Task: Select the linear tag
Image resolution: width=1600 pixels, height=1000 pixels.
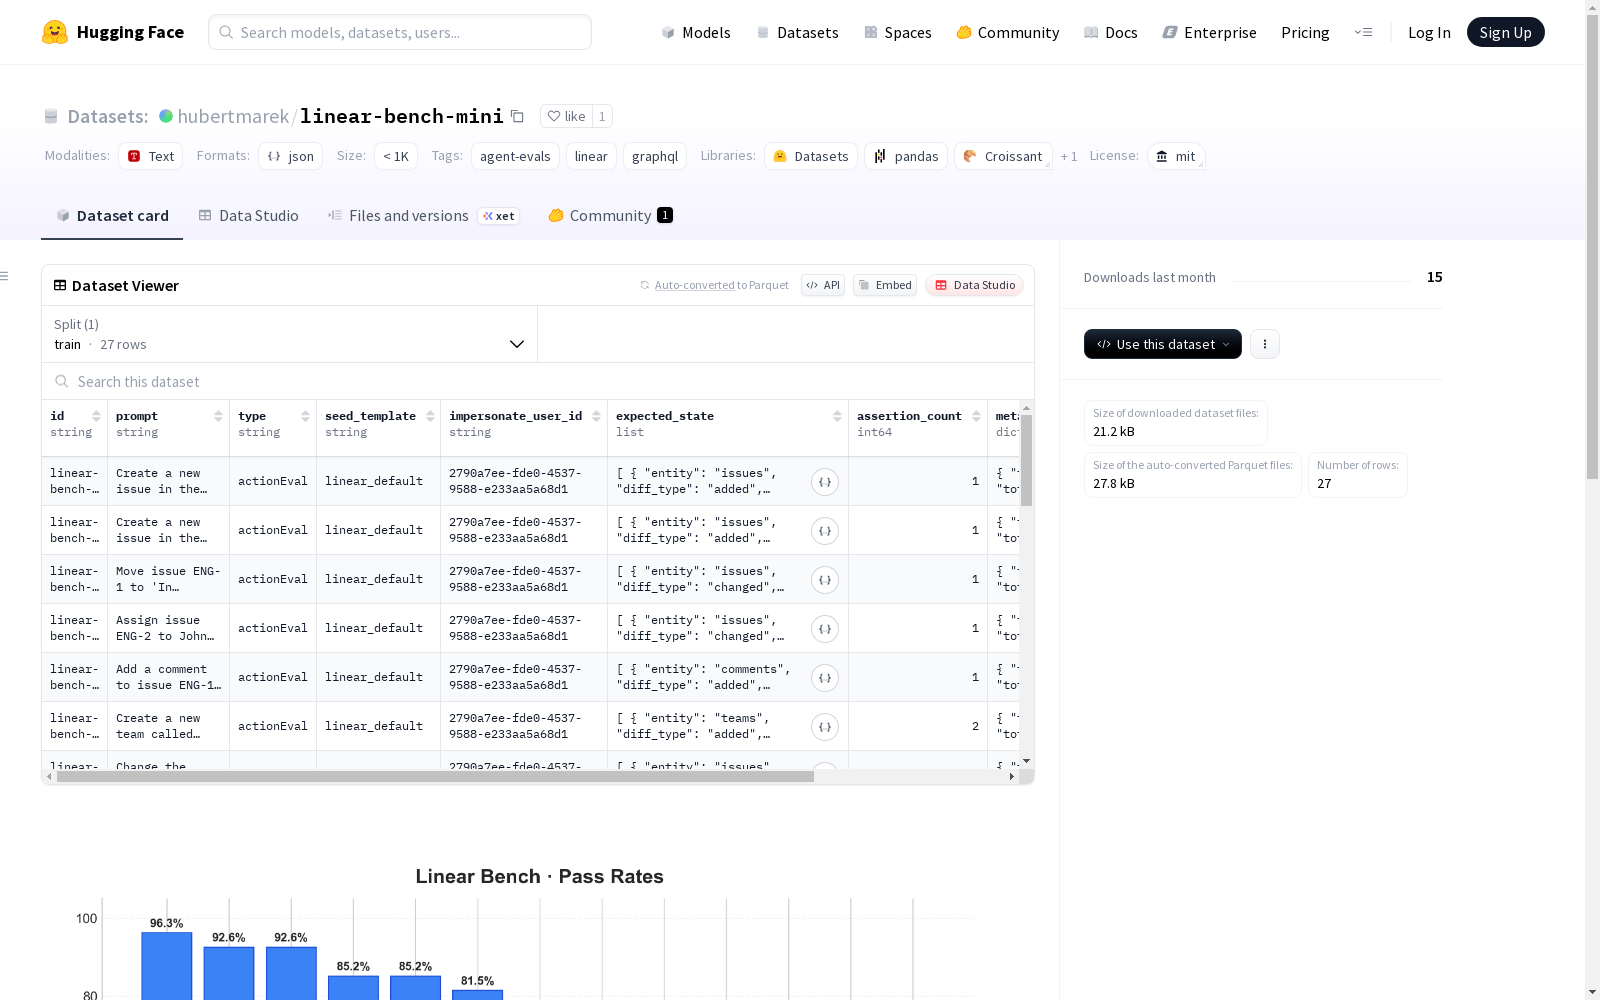Action: click(591, 156)
